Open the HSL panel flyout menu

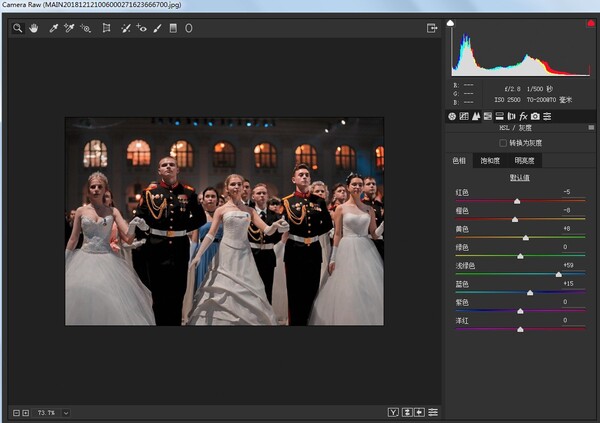(x=591, y=127)
